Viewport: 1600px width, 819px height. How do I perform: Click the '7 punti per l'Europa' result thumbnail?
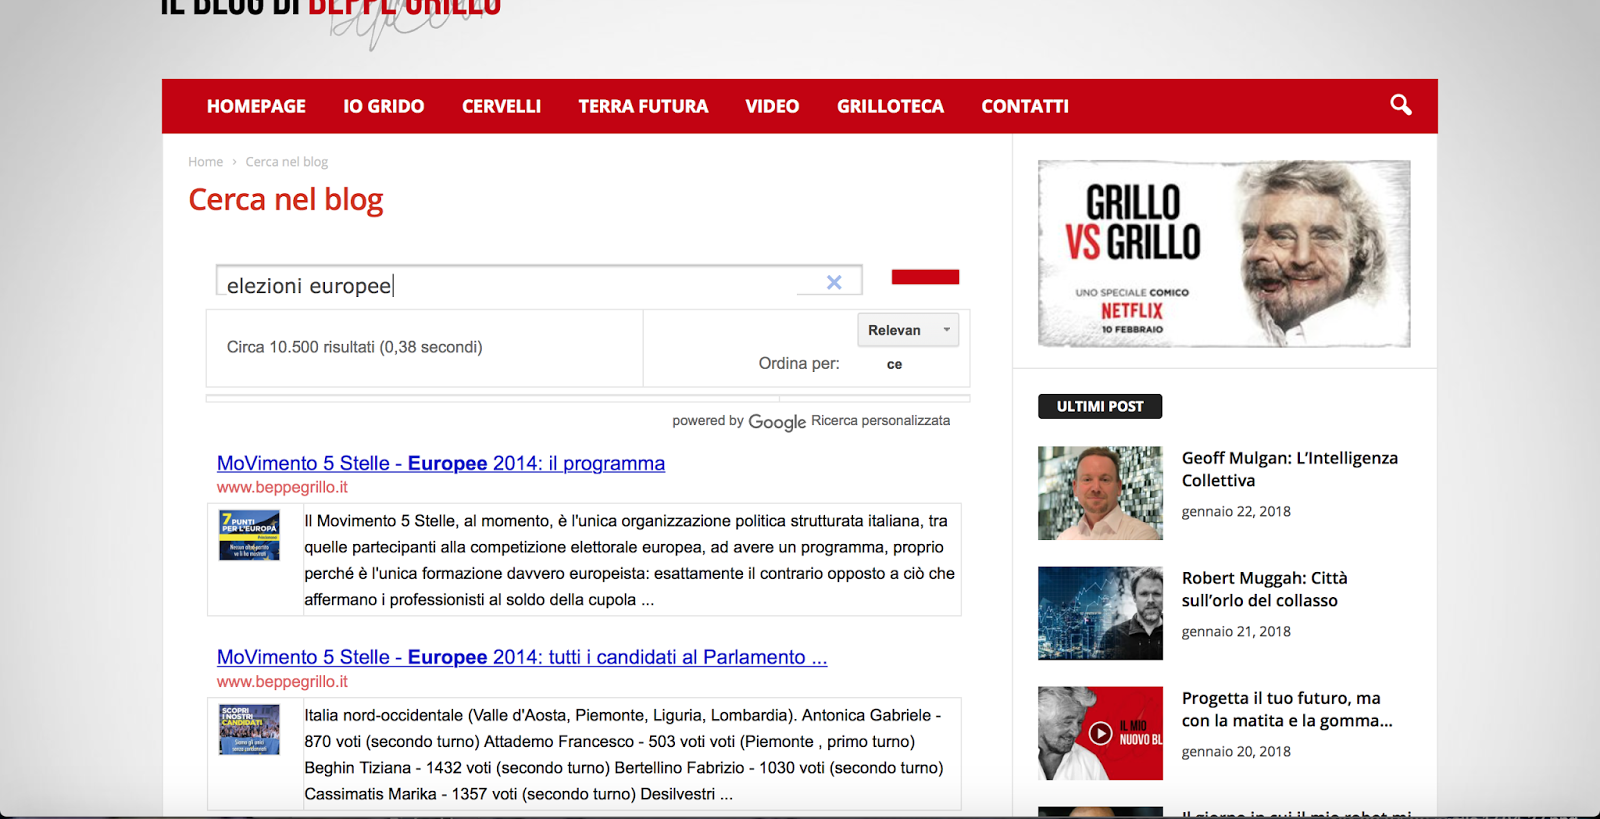pos(249,535)
